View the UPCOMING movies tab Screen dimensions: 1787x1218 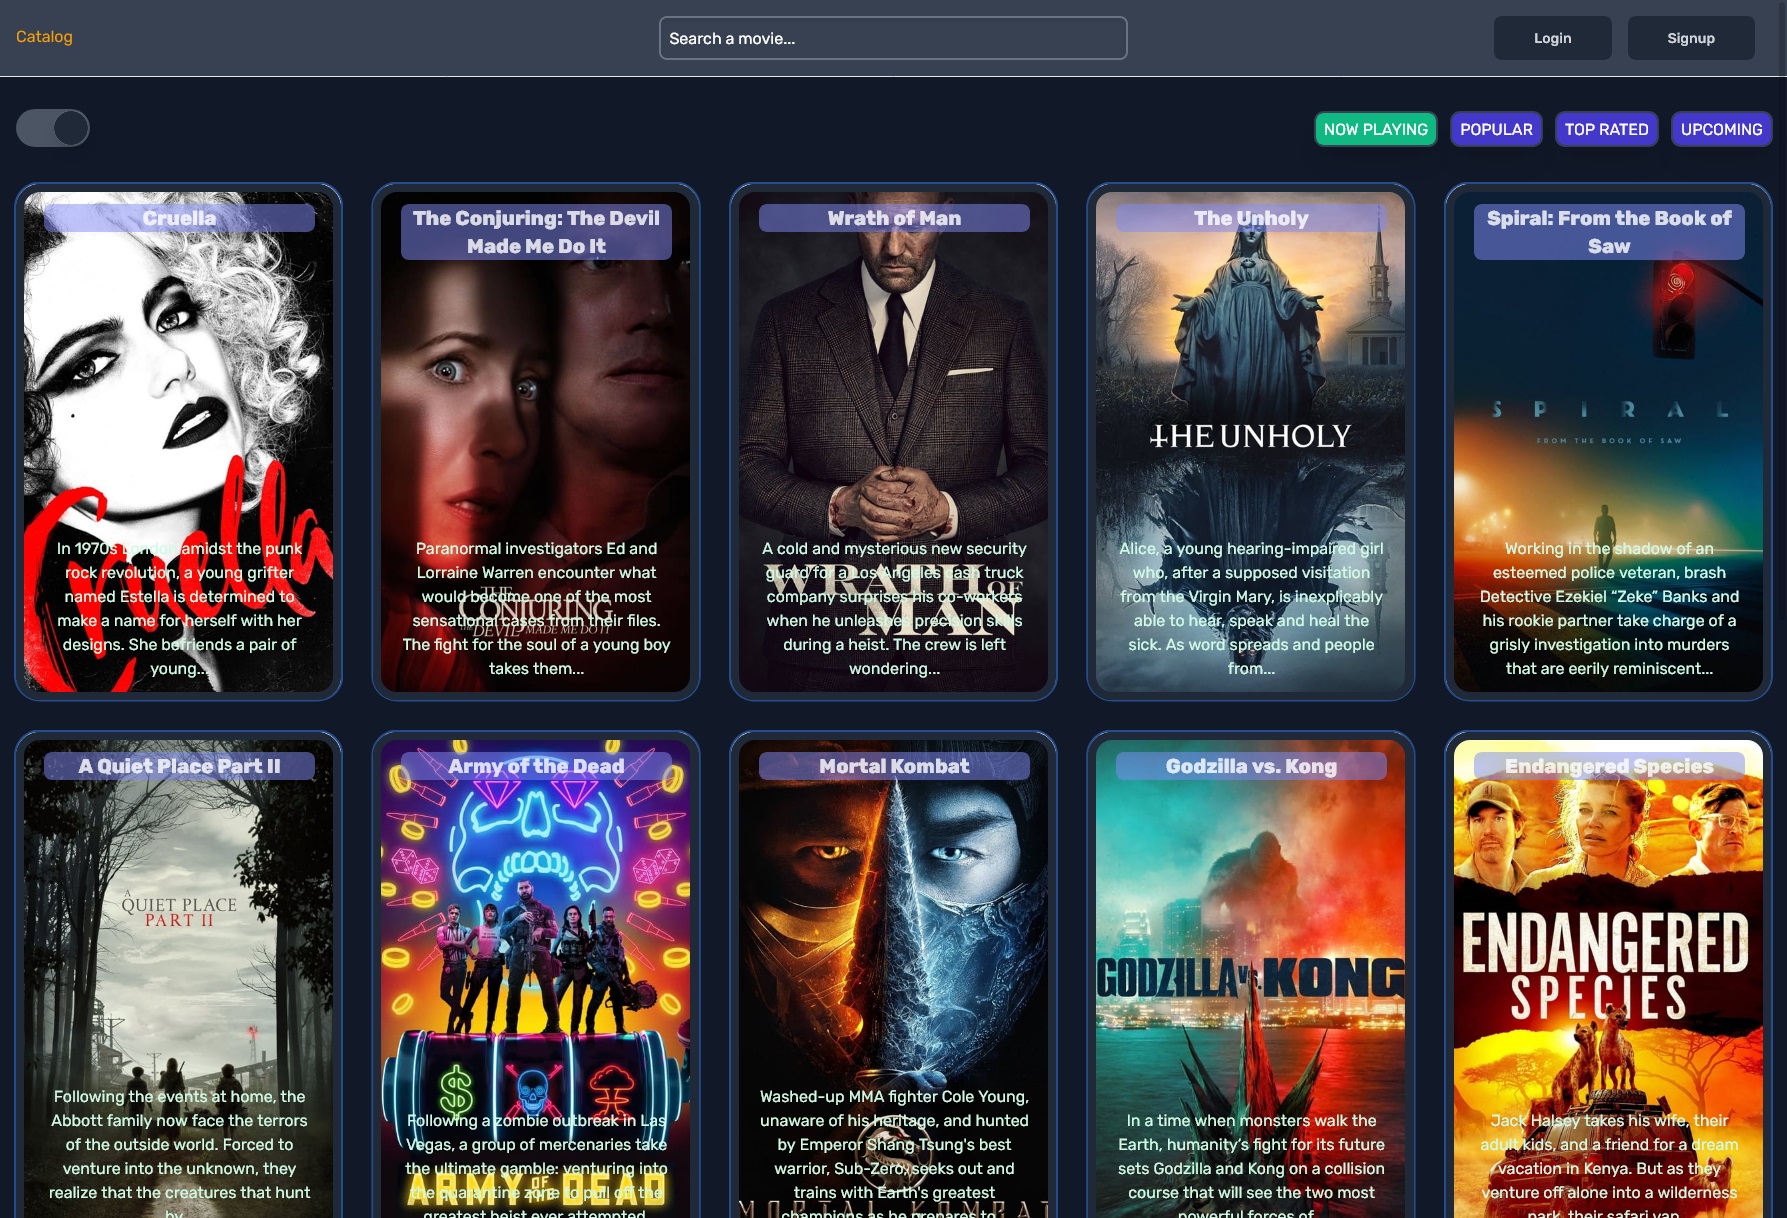[1721, 129]
